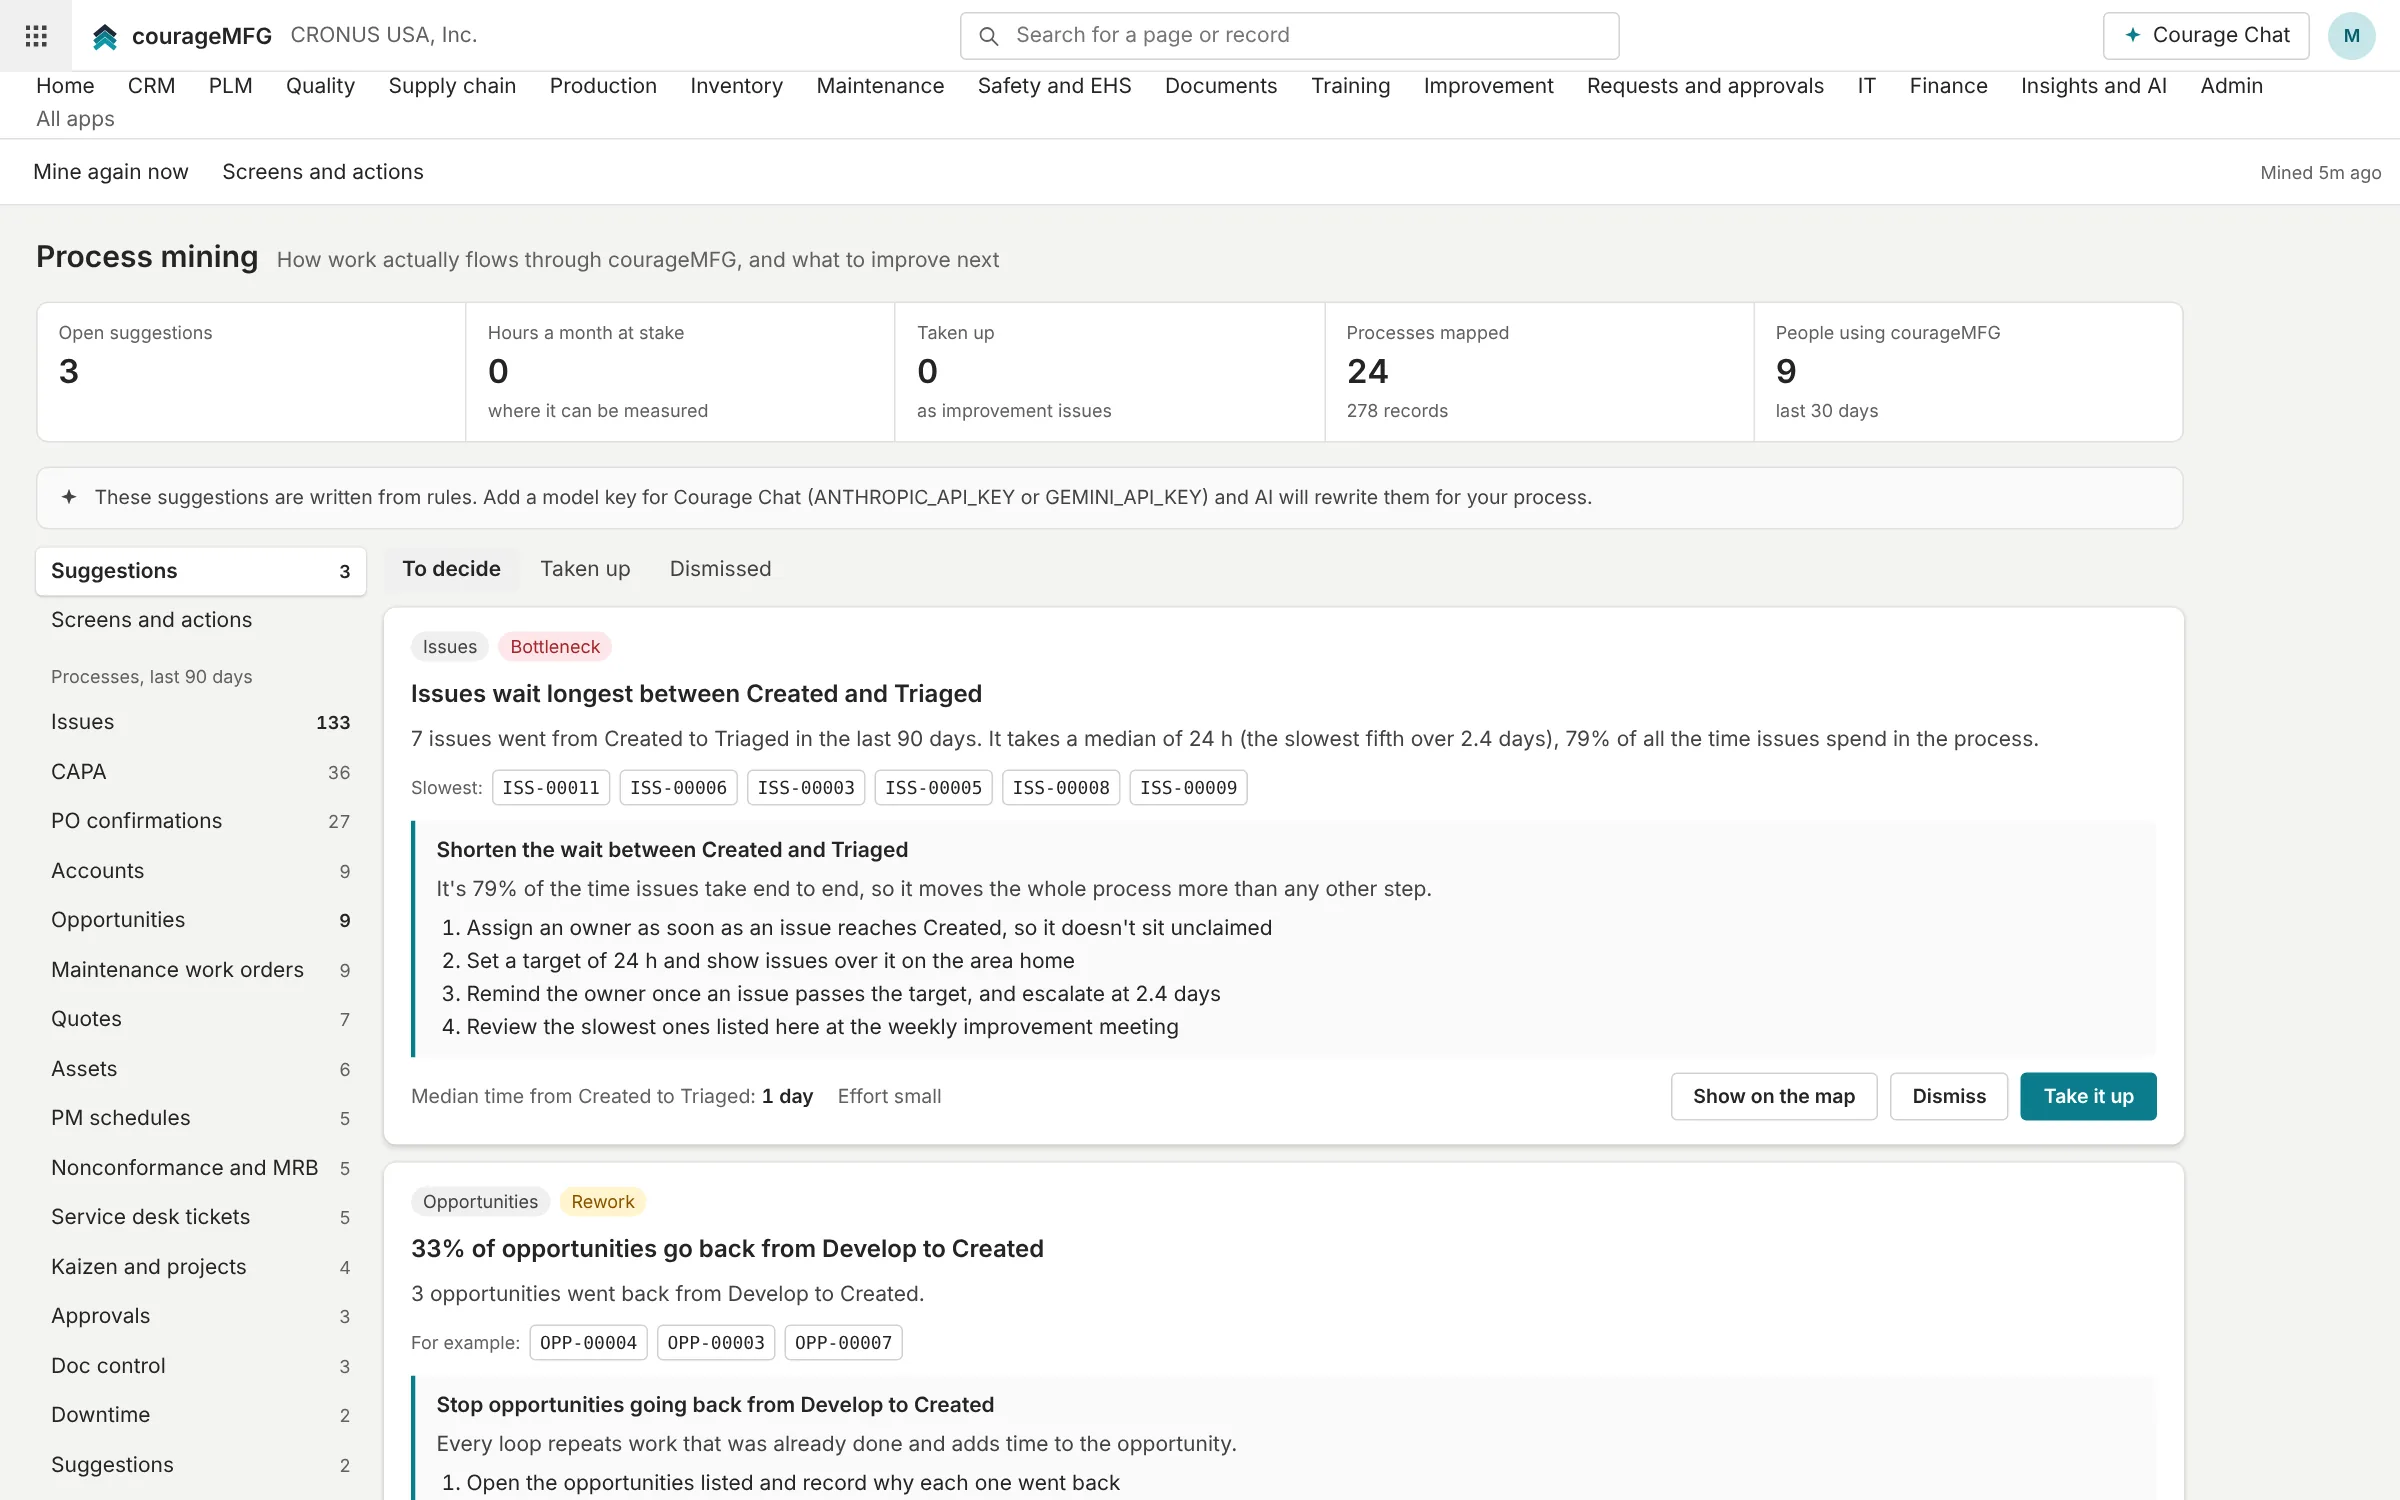Open the Opportunities process in sidebar
This screenshot has width=2400, height=1500.
pyautogui.click(x=201, y=920)
